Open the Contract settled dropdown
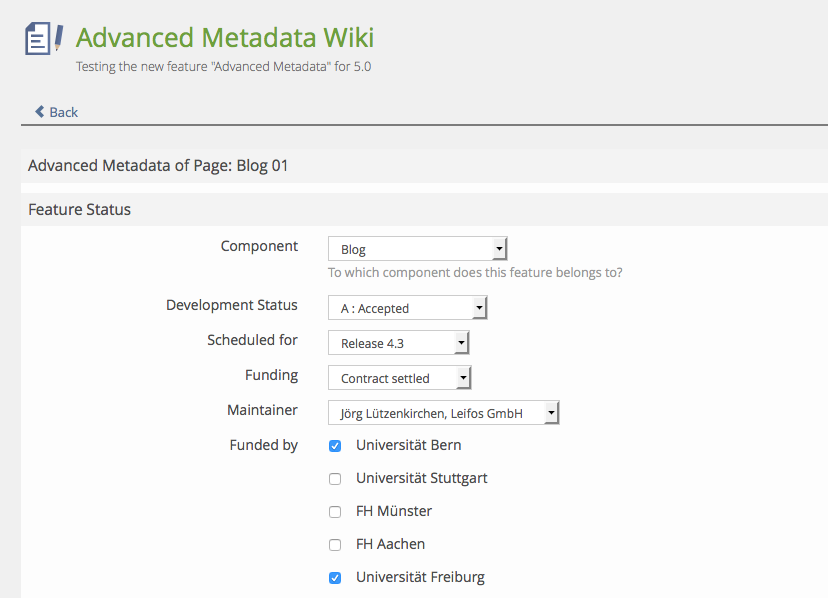 [400, 378]
